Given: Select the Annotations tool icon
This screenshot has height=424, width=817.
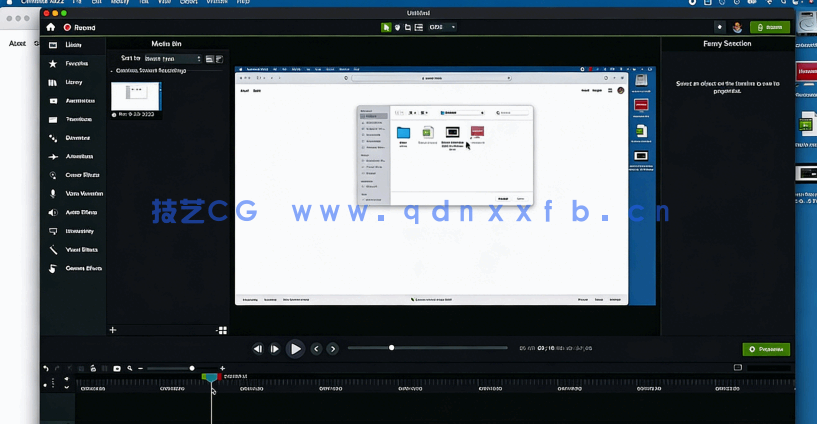Looking at the screenshot, I should 53,101.
